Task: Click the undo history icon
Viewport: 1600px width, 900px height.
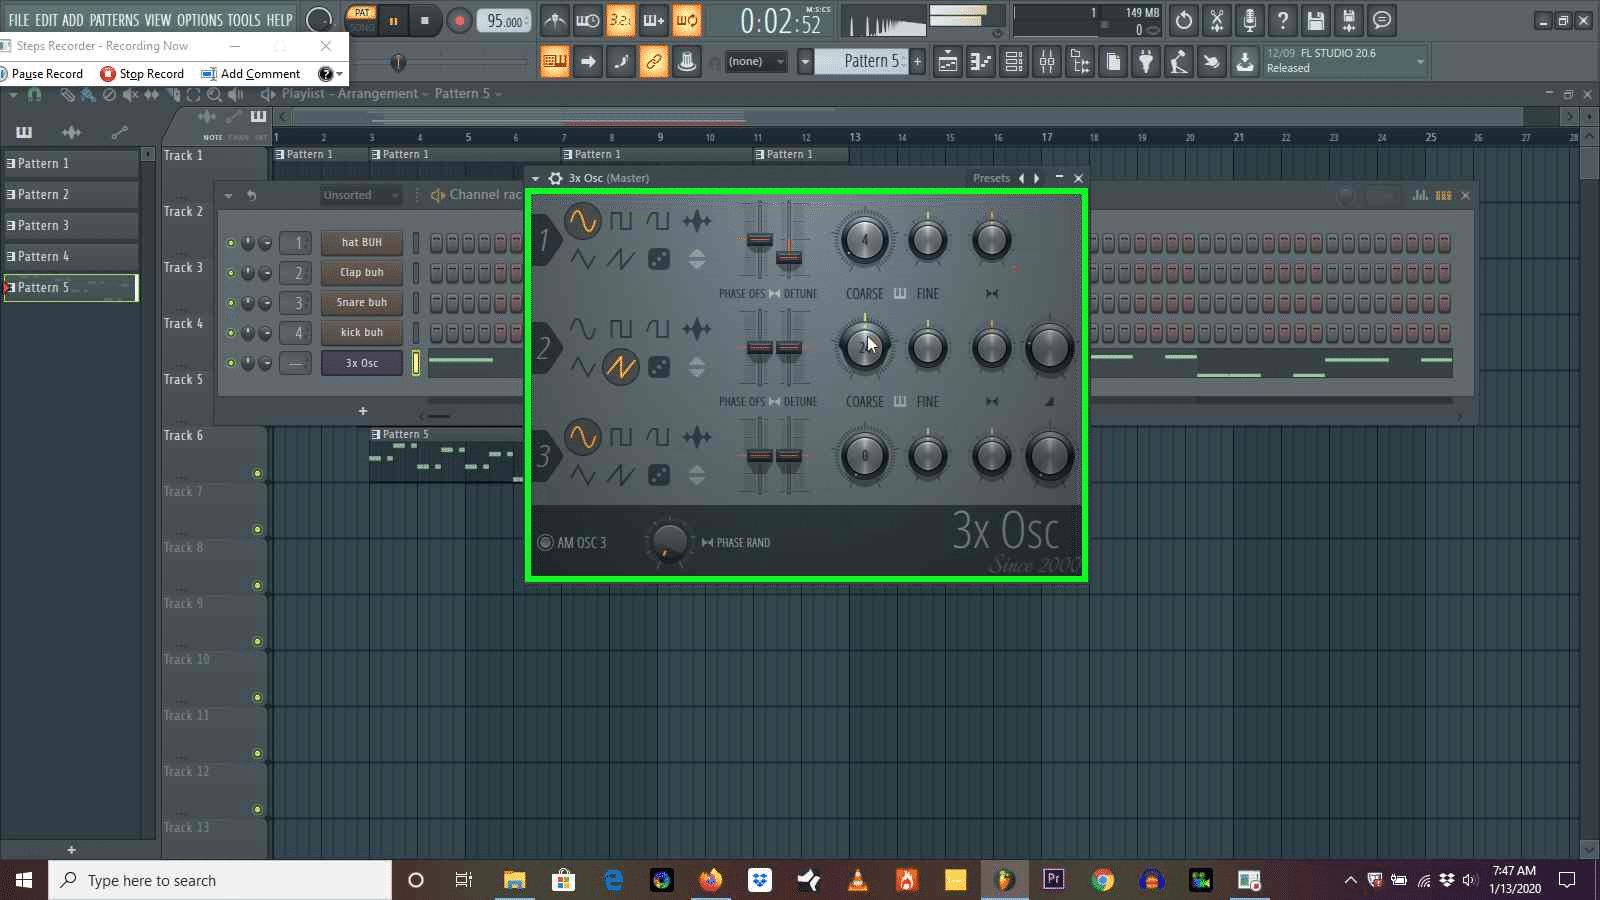Action: pos(1184,20)
